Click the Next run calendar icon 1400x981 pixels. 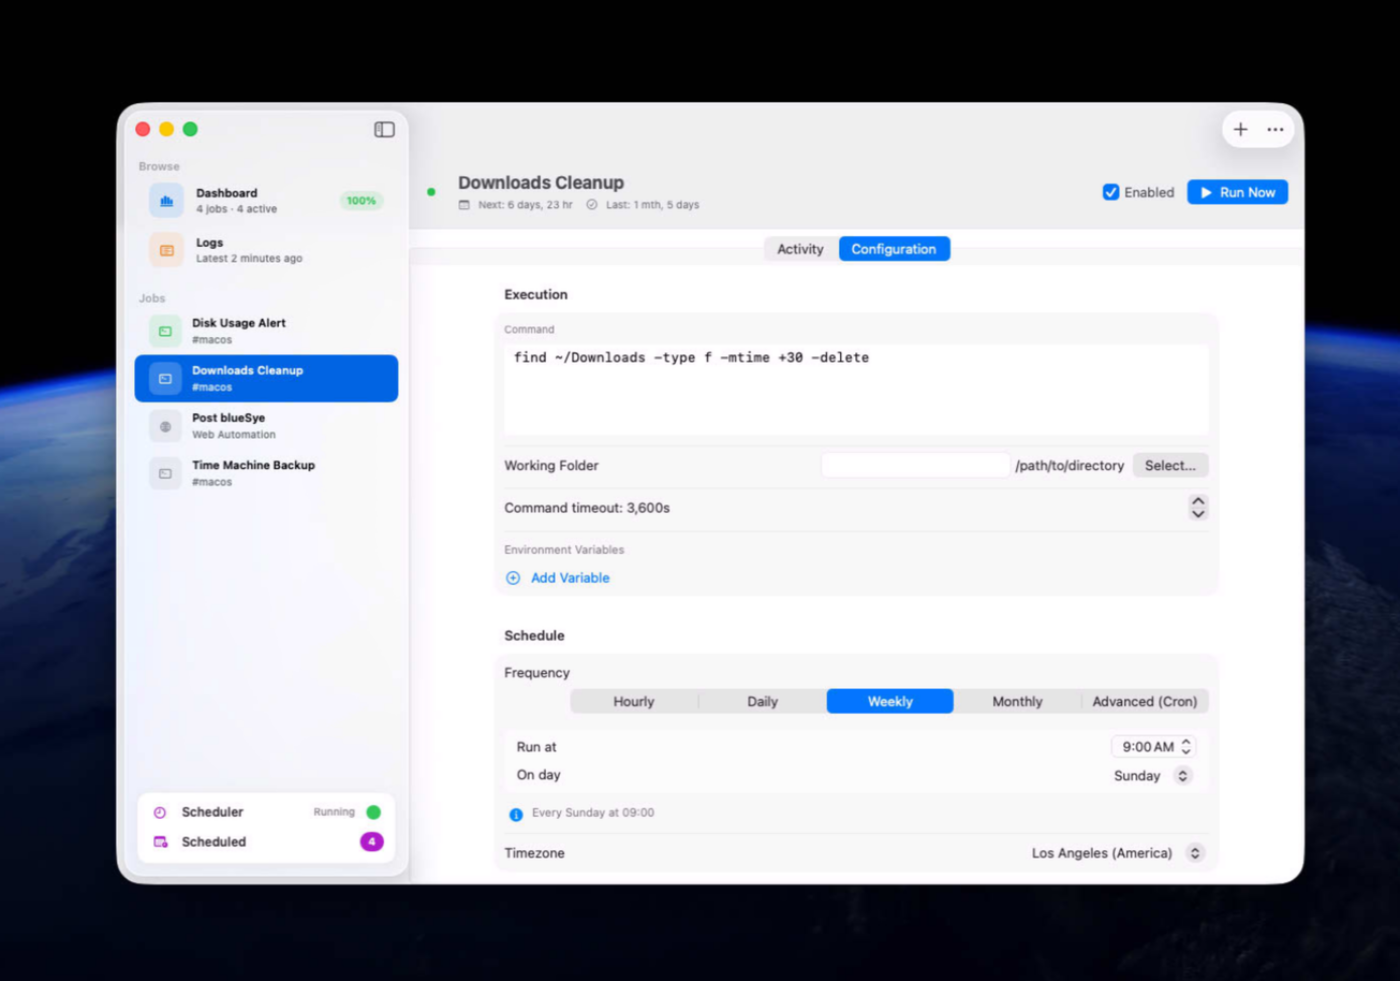point(464,205)
